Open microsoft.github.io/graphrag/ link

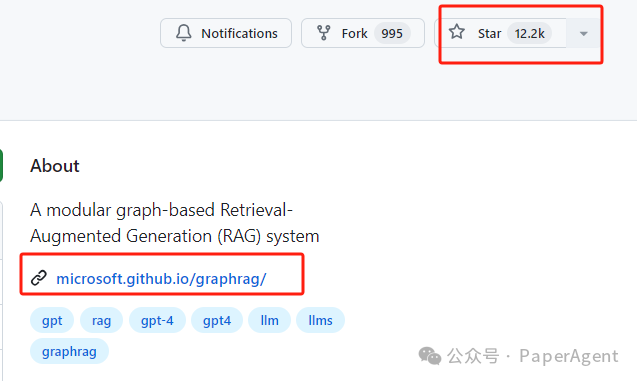pyautogui.click(x=161, y=279)
